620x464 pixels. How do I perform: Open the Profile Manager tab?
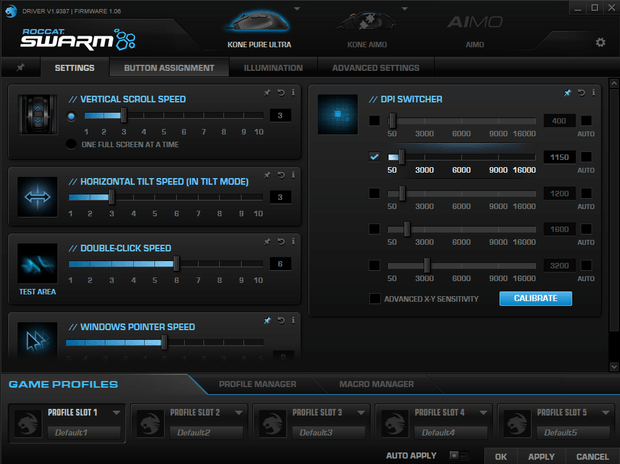pos(257,384)
